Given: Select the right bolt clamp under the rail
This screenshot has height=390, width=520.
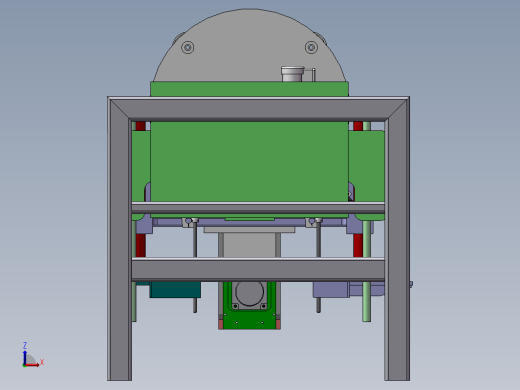Looking at the screenshot, I should coord(314,222).
